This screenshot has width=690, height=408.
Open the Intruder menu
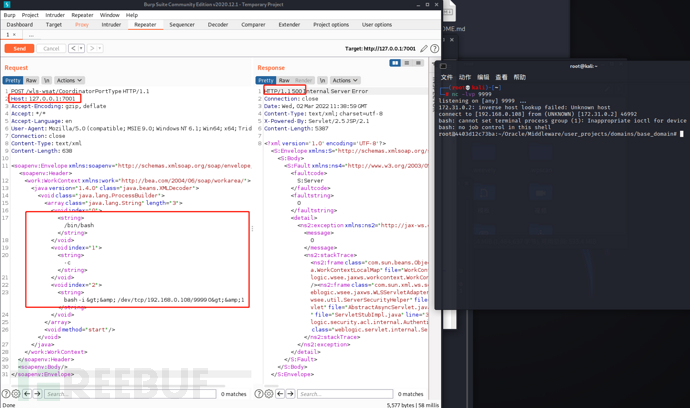click(x=55, y=15)
